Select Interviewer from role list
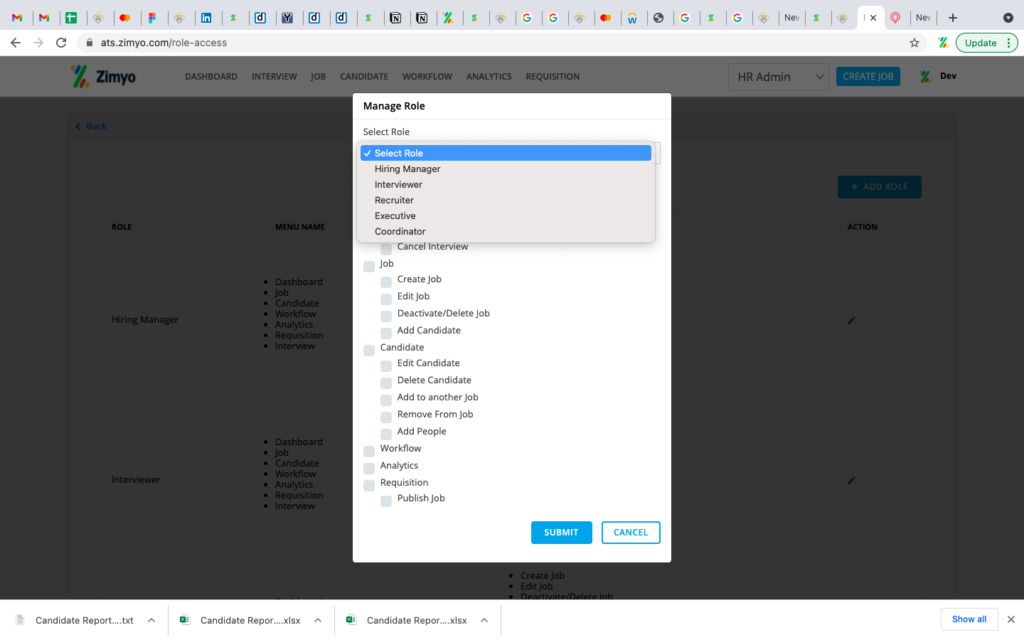 (506, 184)
